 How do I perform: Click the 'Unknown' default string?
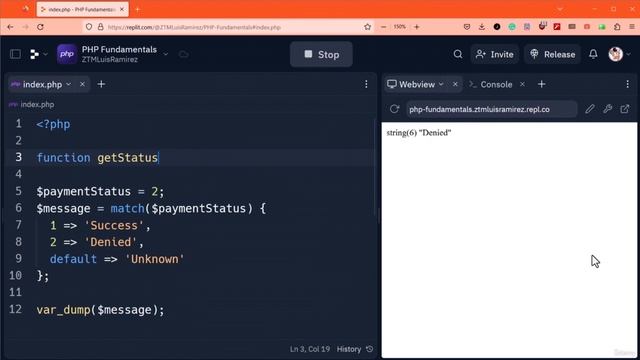click(155, 259)
